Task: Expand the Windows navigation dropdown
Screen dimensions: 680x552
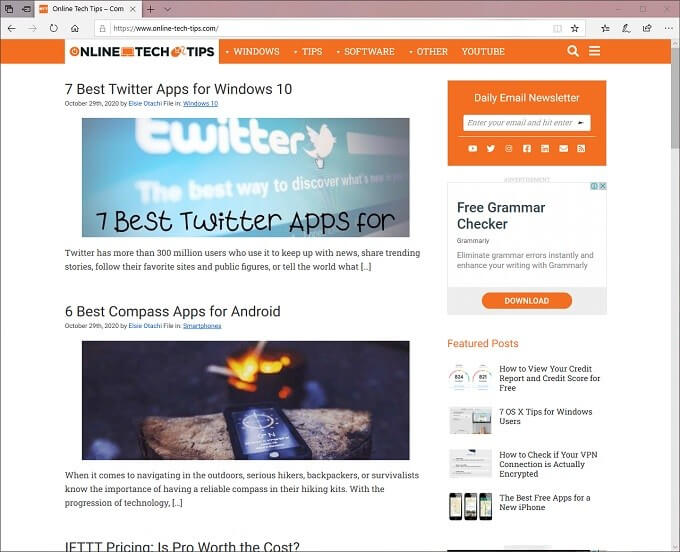Action: click(x=253, y=52)
